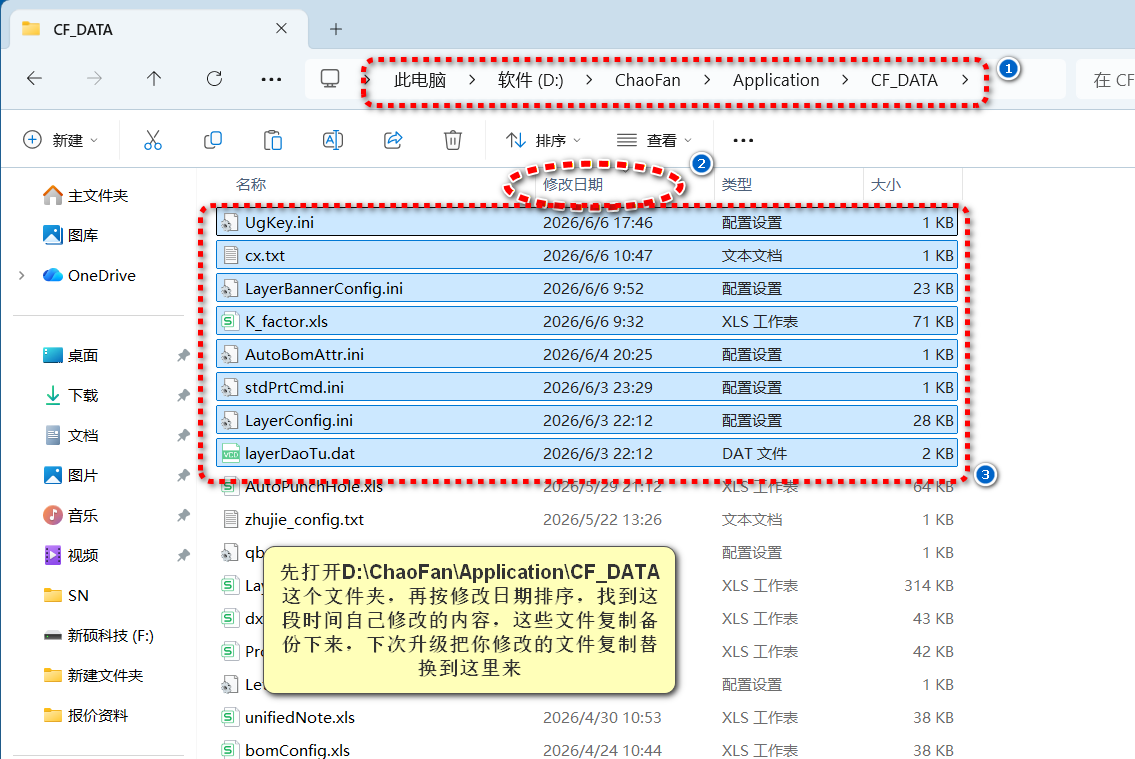Open the 查看 view dropdown
The width and height of the screenshot is (1135, 759).
654,140
